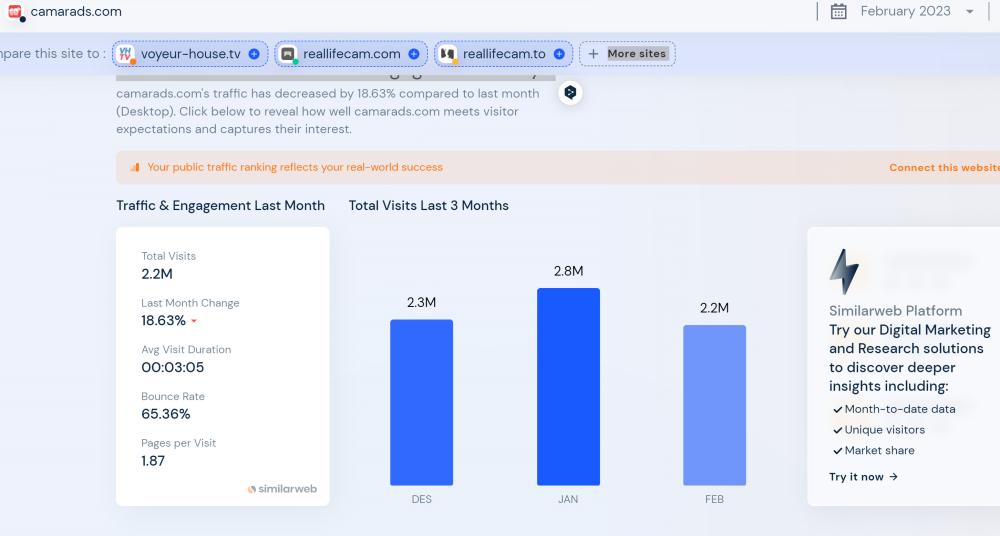Click the plus icon on reallifecam.com chip
Image resolution: width=1000 pixels, height=536 pixels.
coord(413,54)
